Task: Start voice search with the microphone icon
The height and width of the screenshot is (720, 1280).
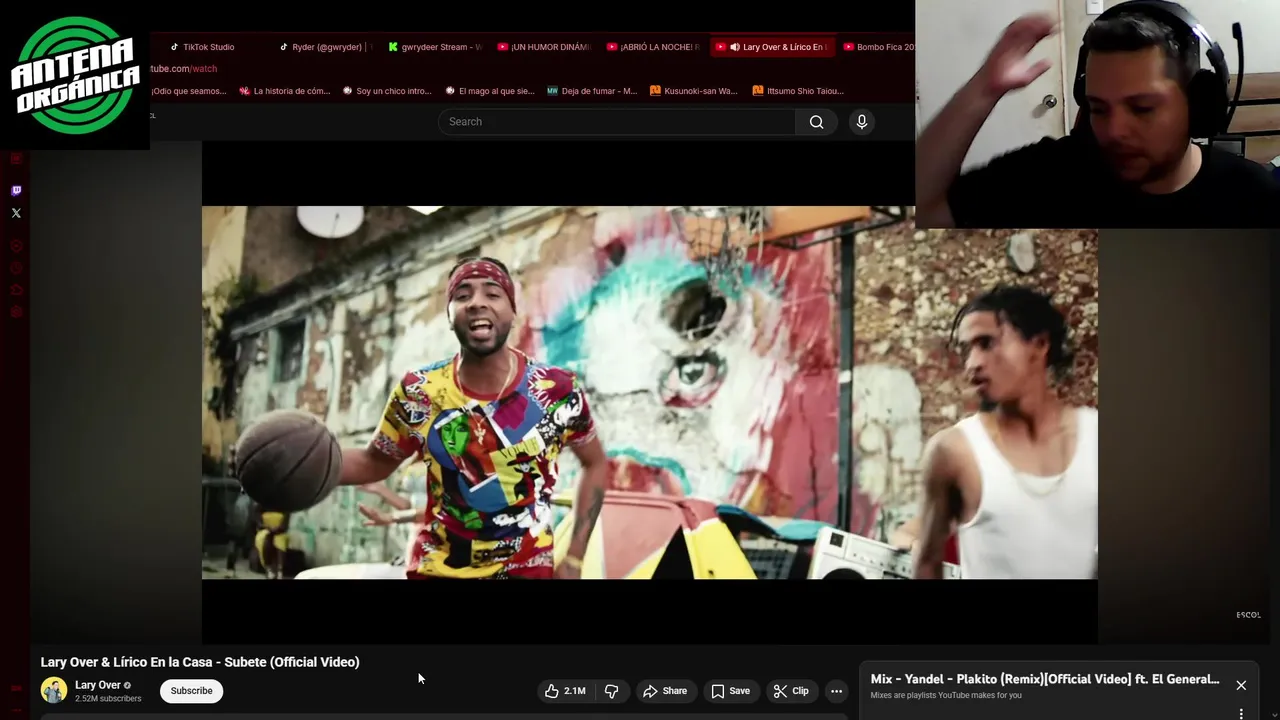Action: tap(862, 122)
